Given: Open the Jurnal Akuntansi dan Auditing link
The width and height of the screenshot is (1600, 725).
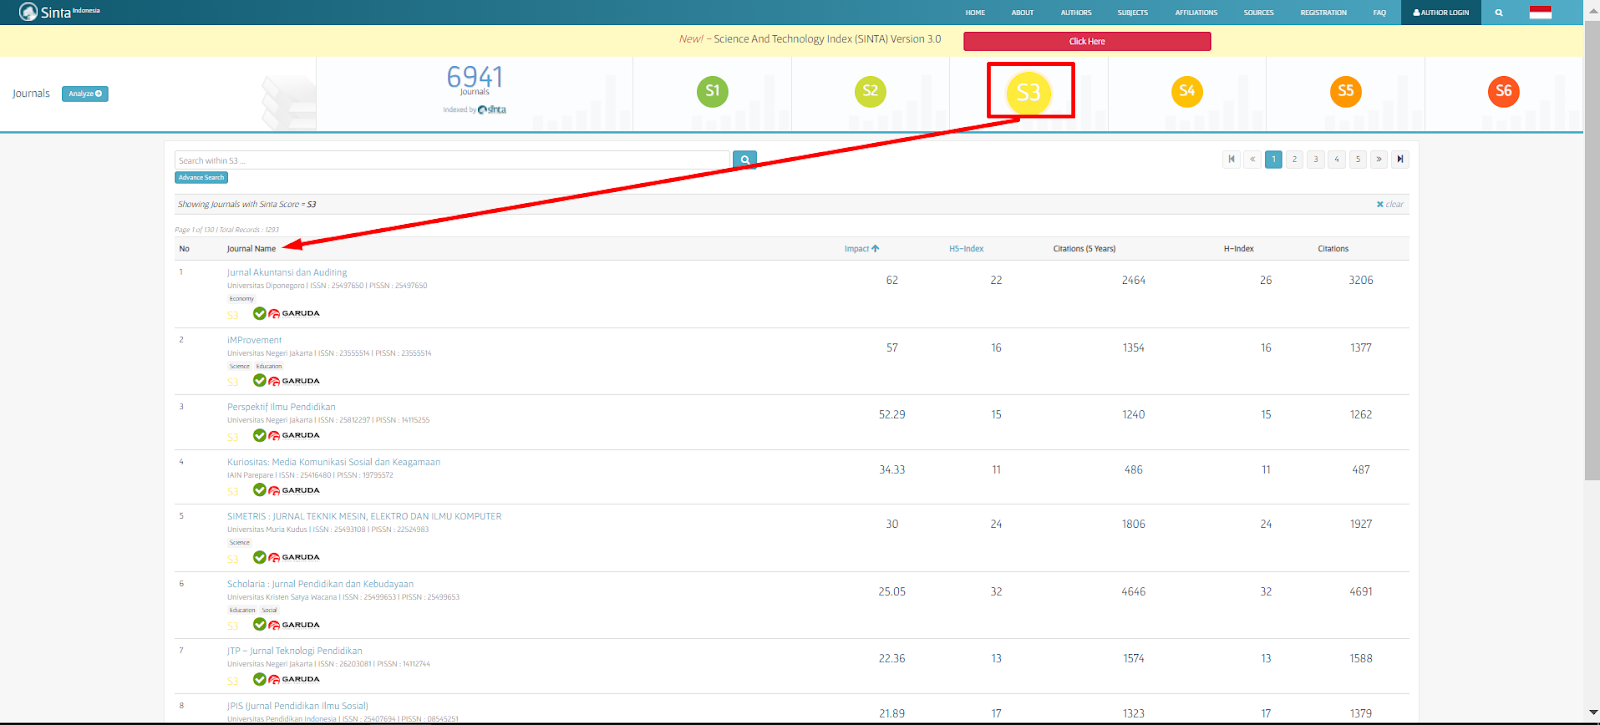Looking at the screenshot, I should click(287, 272).
